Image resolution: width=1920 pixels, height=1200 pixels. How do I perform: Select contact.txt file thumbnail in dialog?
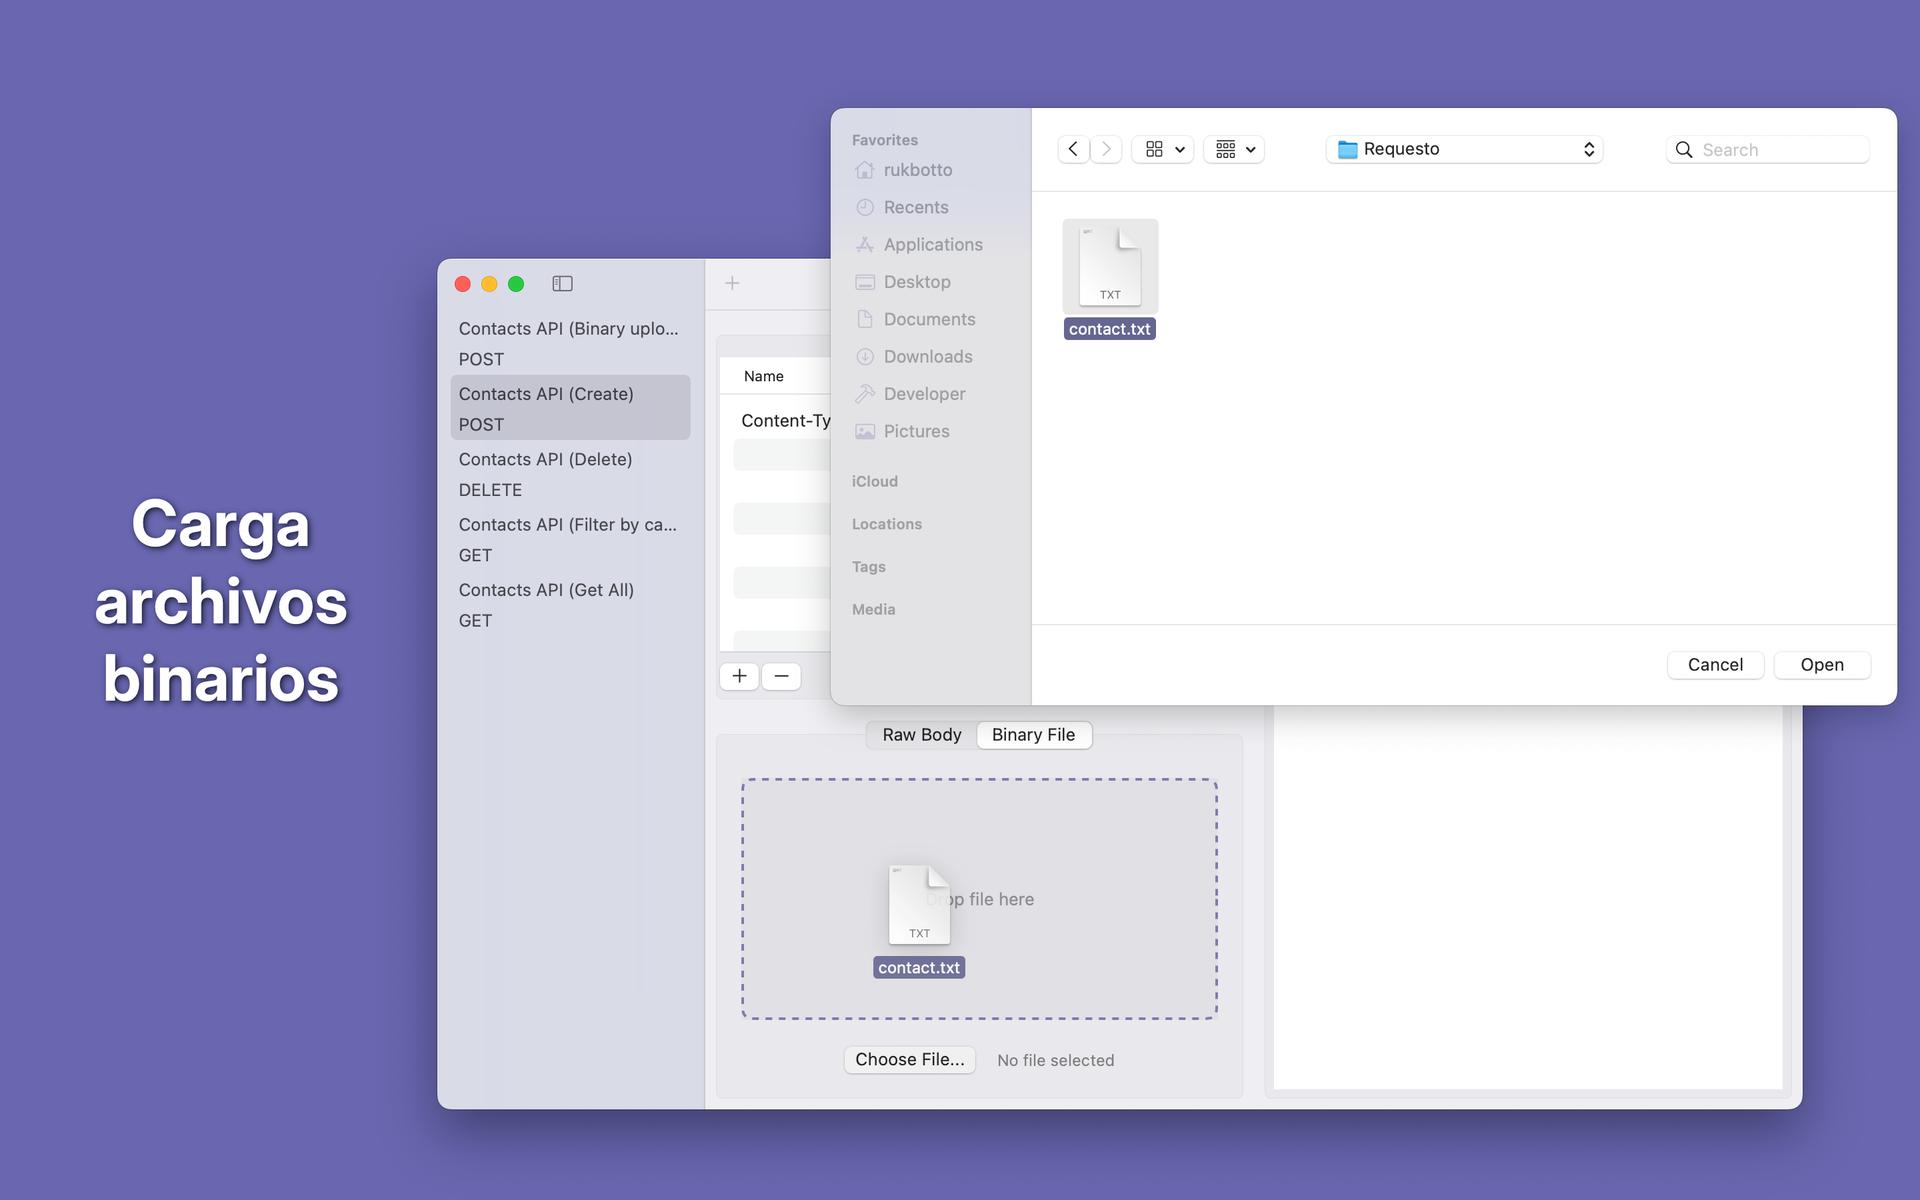pyautogui.click(x=1110, y=267)
